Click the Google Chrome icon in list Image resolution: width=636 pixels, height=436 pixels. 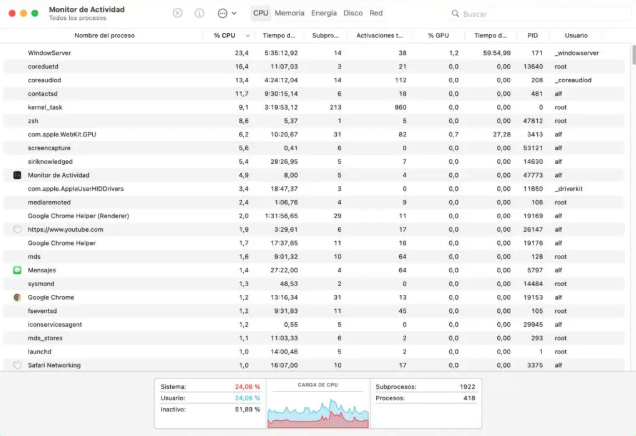pyautogui.click(x=17, y=297)
